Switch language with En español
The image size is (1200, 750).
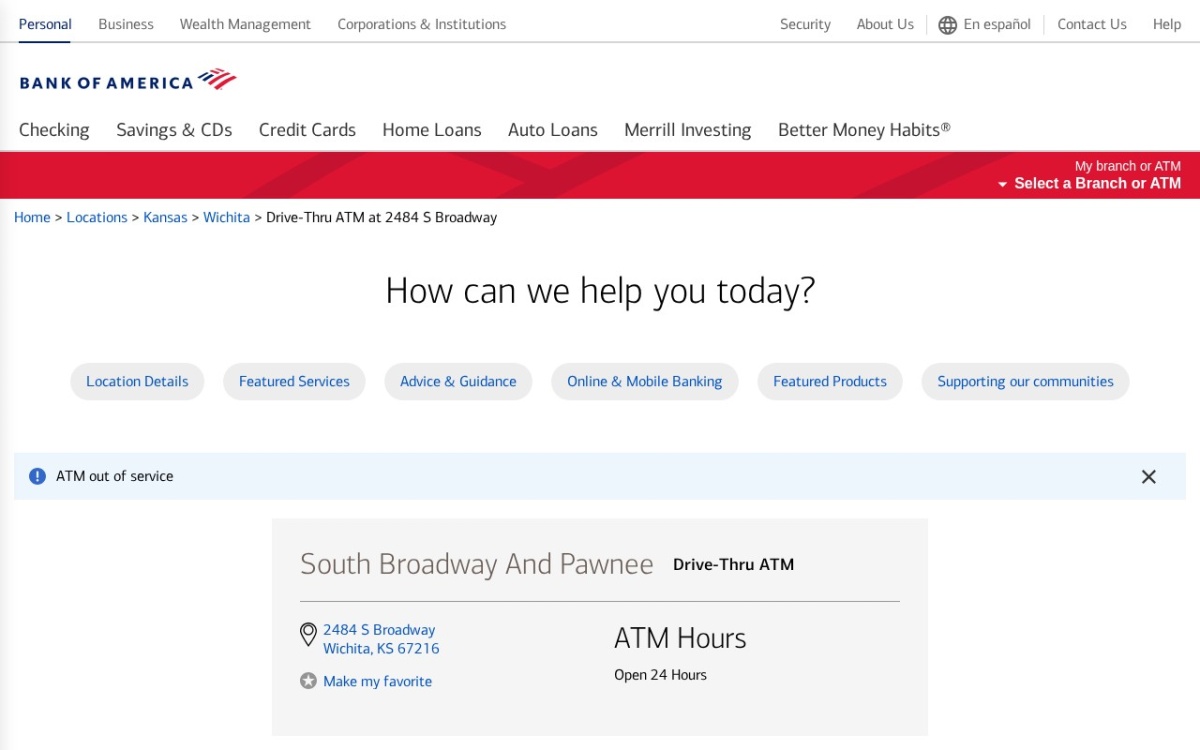pos(997,24)
